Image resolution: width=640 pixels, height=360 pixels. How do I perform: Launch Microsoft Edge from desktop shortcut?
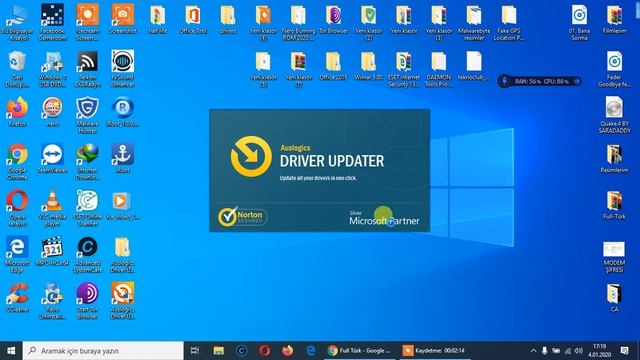[x=17, y=255]
